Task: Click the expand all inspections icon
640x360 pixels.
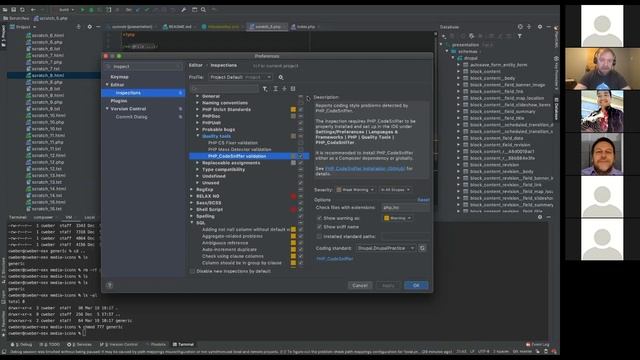Action: [276, 89]
